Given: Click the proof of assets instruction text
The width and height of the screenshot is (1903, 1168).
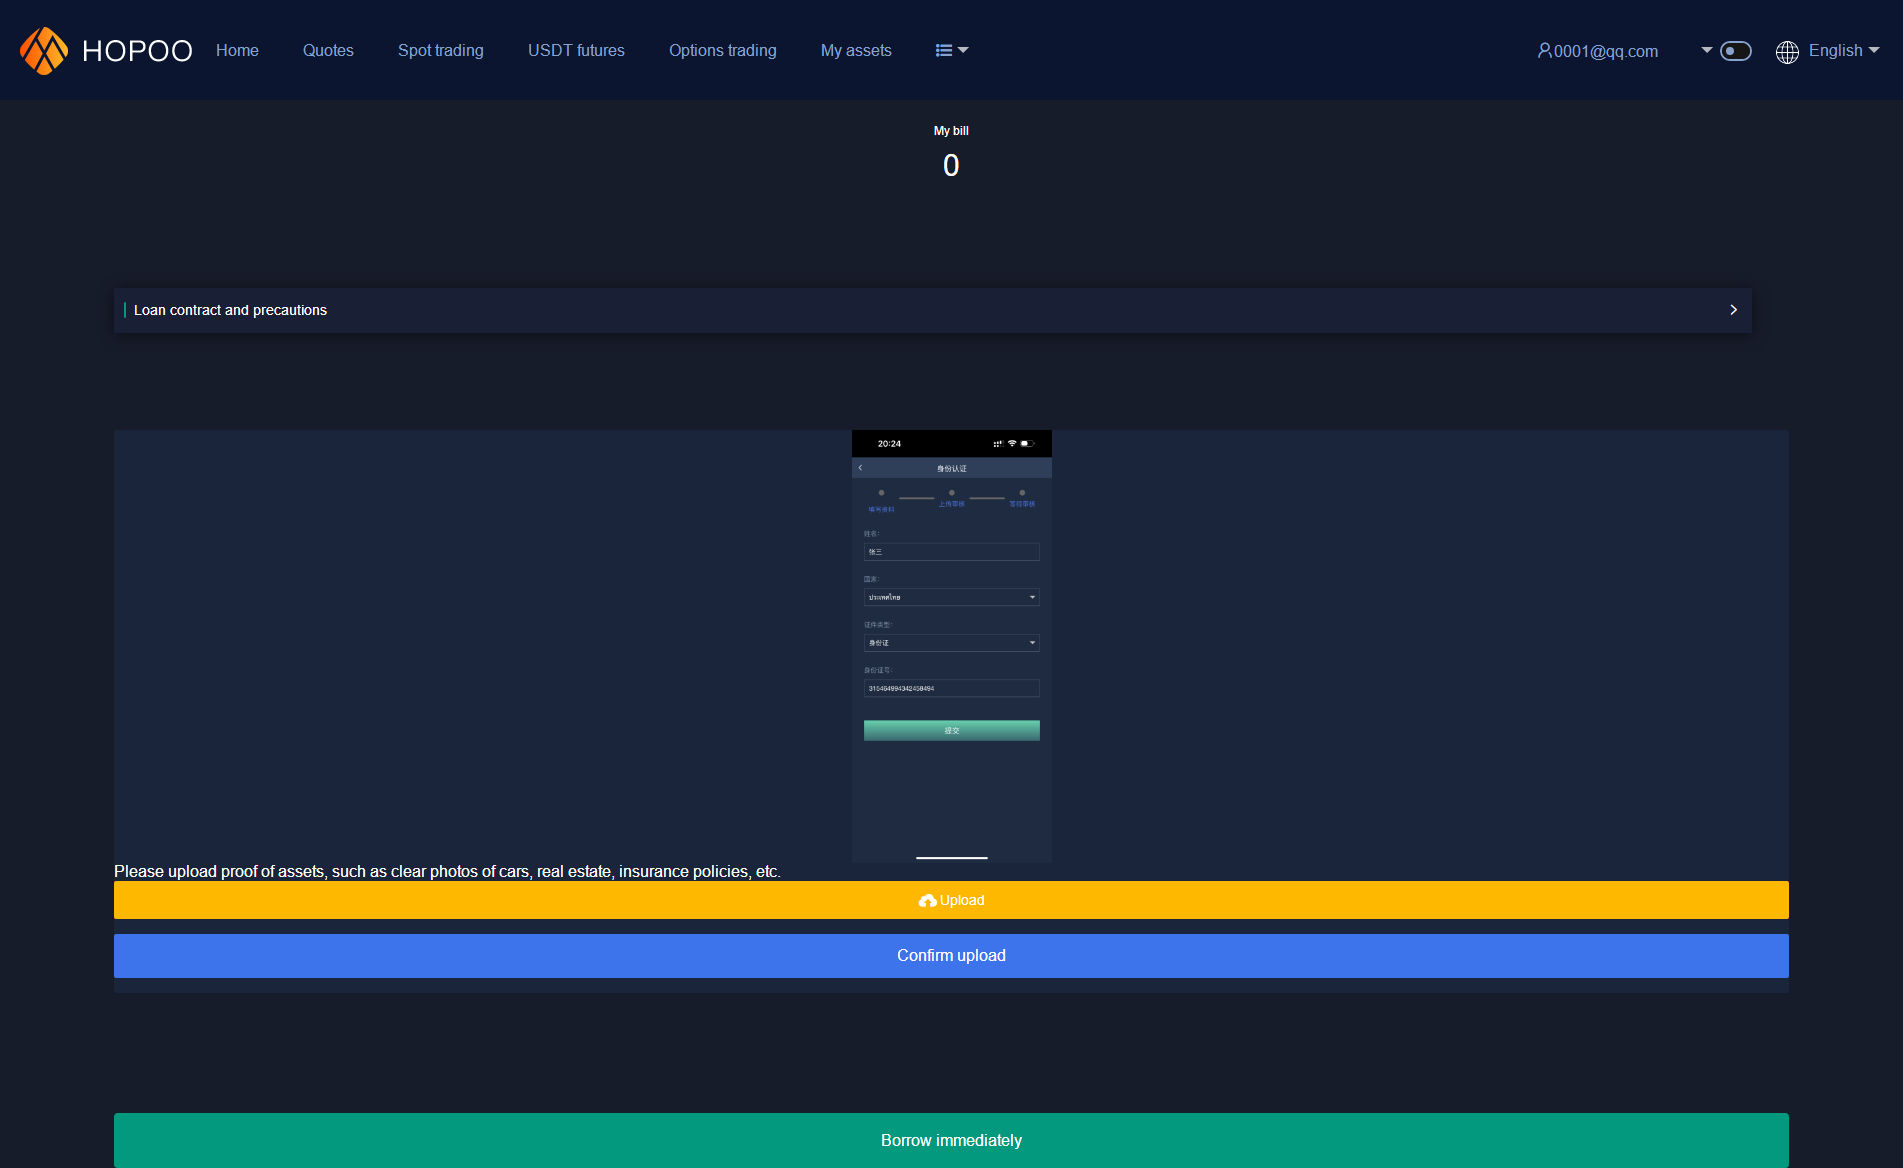Looking at the screenshot, I should point(447,871).
